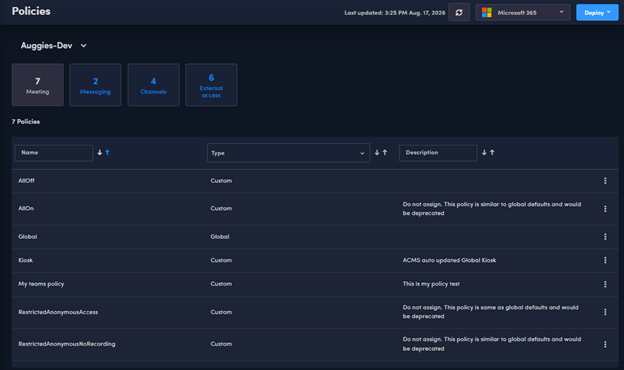This screenshot has height=370, width=624.
Task: Click the AllOn policy name
Action: pos(26,208)
